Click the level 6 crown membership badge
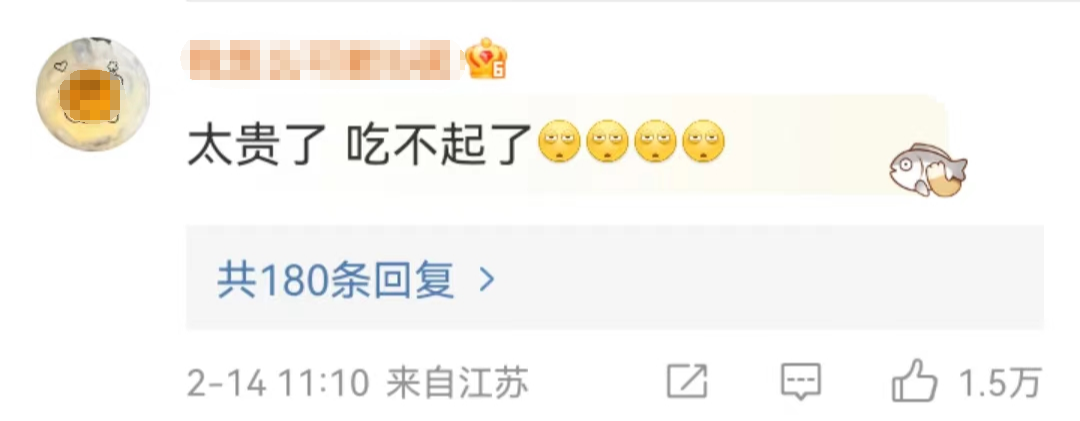 (x=486, y=59)
